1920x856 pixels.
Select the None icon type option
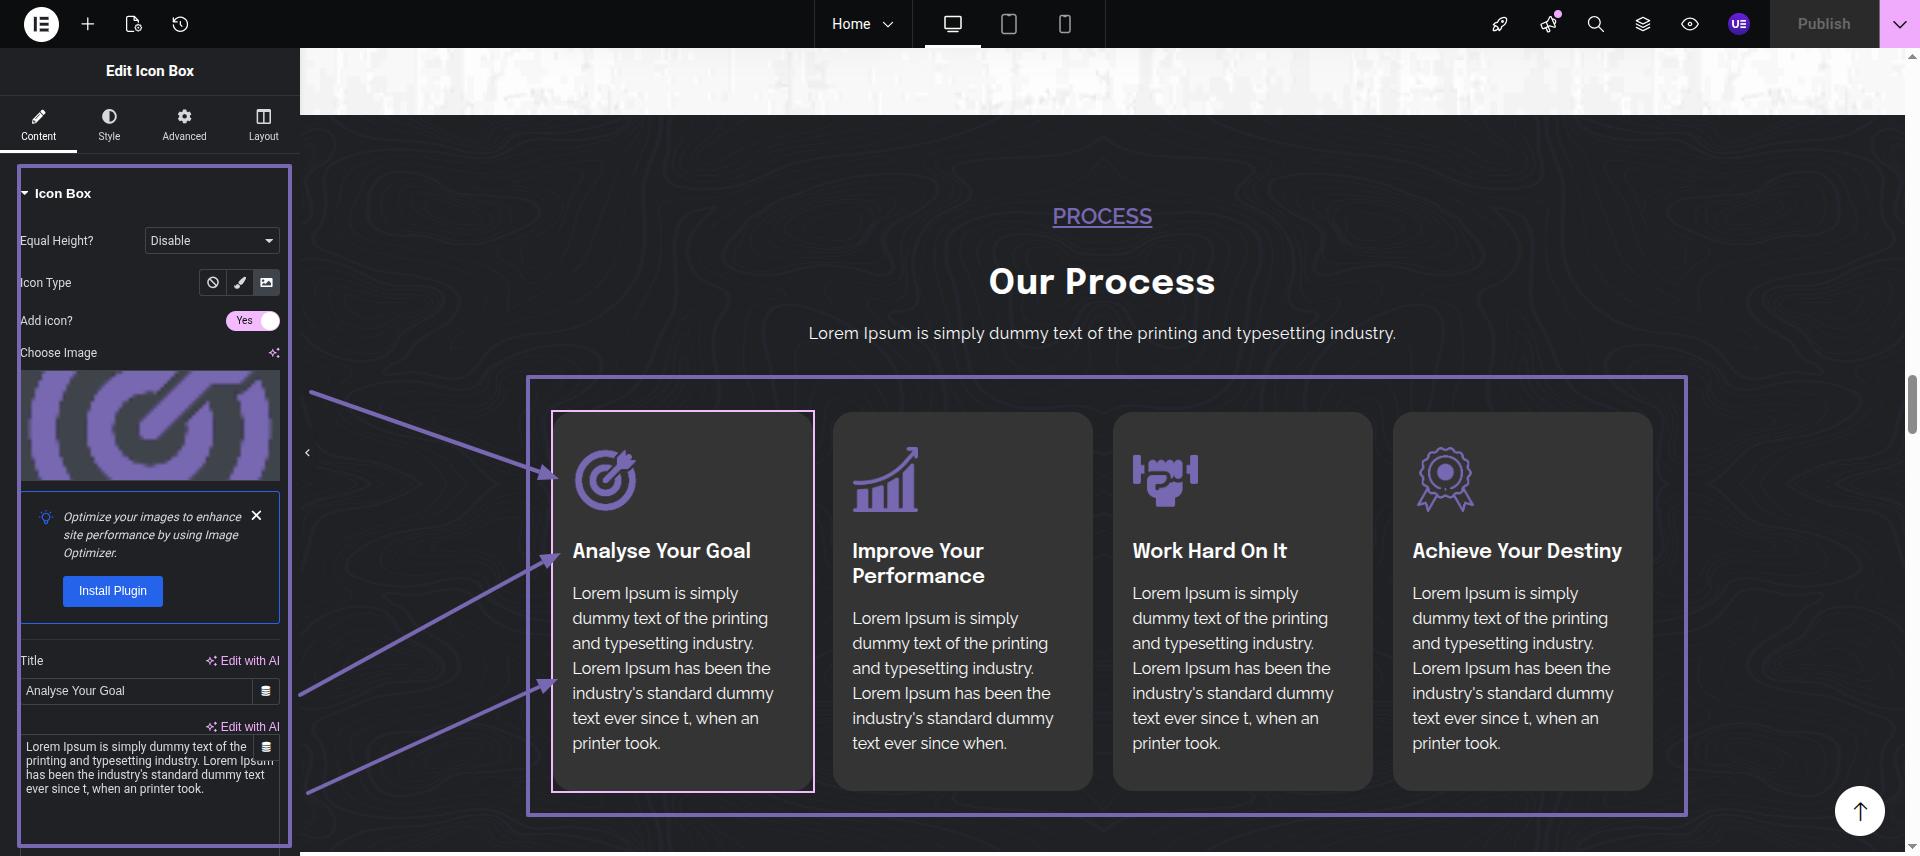coord(213,283)
